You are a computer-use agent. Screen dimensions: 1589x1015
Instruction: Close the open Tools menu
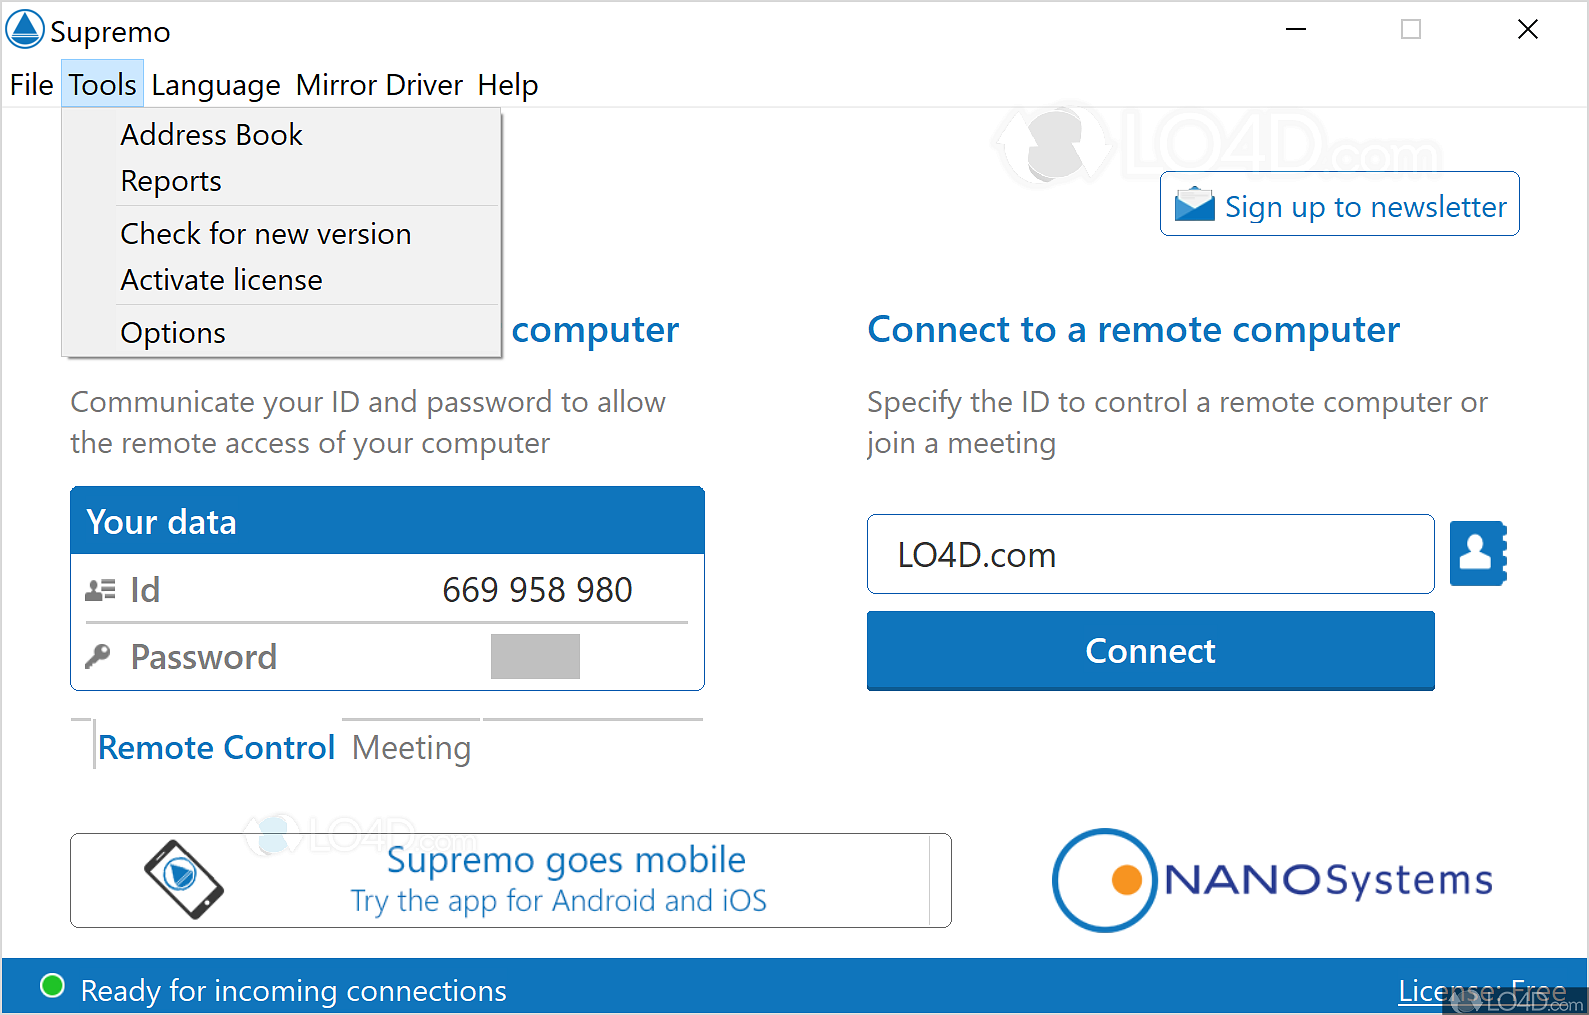pyautogui.click(x=102, y=85)
